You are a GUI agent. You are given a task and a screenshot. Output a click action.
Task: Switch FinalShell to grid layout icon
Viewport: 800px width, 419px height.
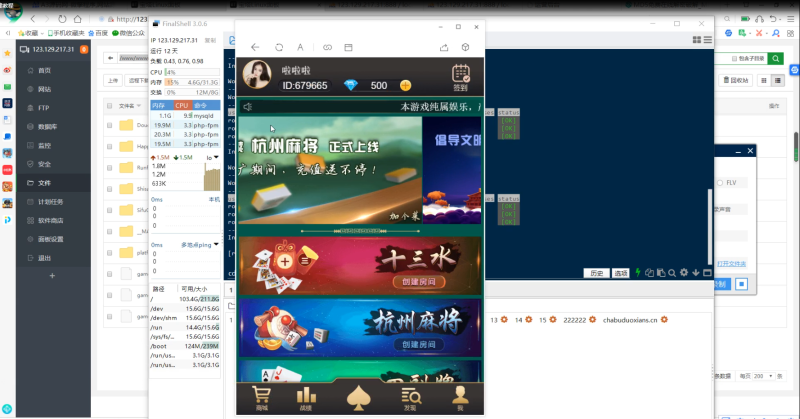pyautogui.click(x=697, y=40)
